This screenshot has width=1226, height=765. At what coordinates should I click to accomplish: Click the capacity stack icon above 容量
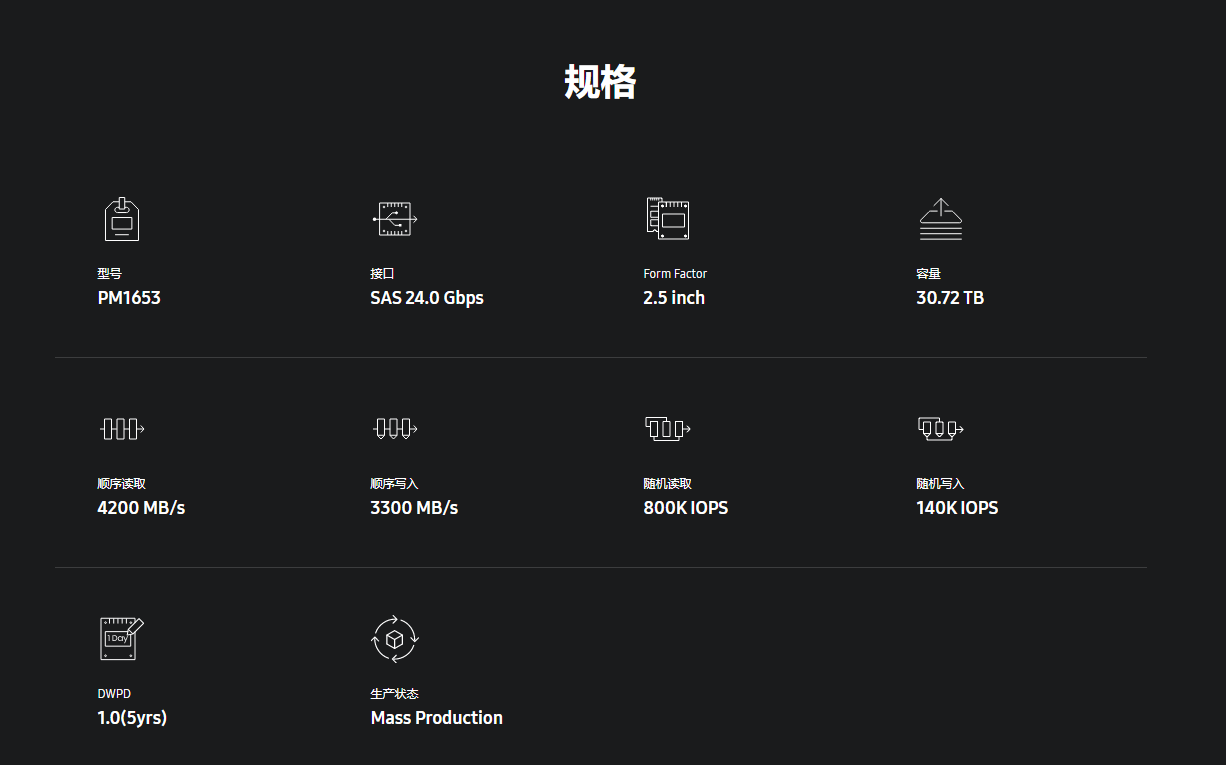coord(941,219)
